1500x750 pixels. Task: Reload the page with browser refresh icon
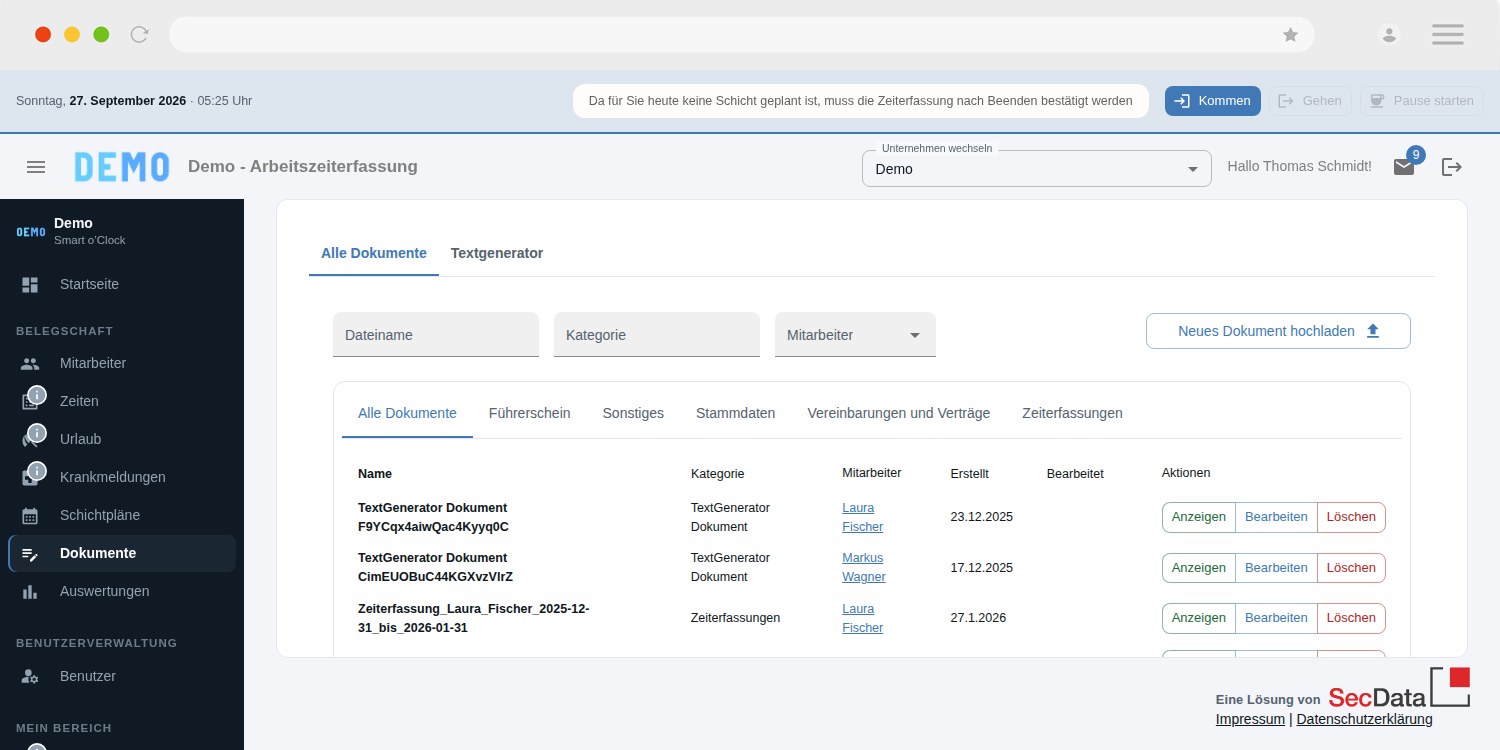[140, 35]
